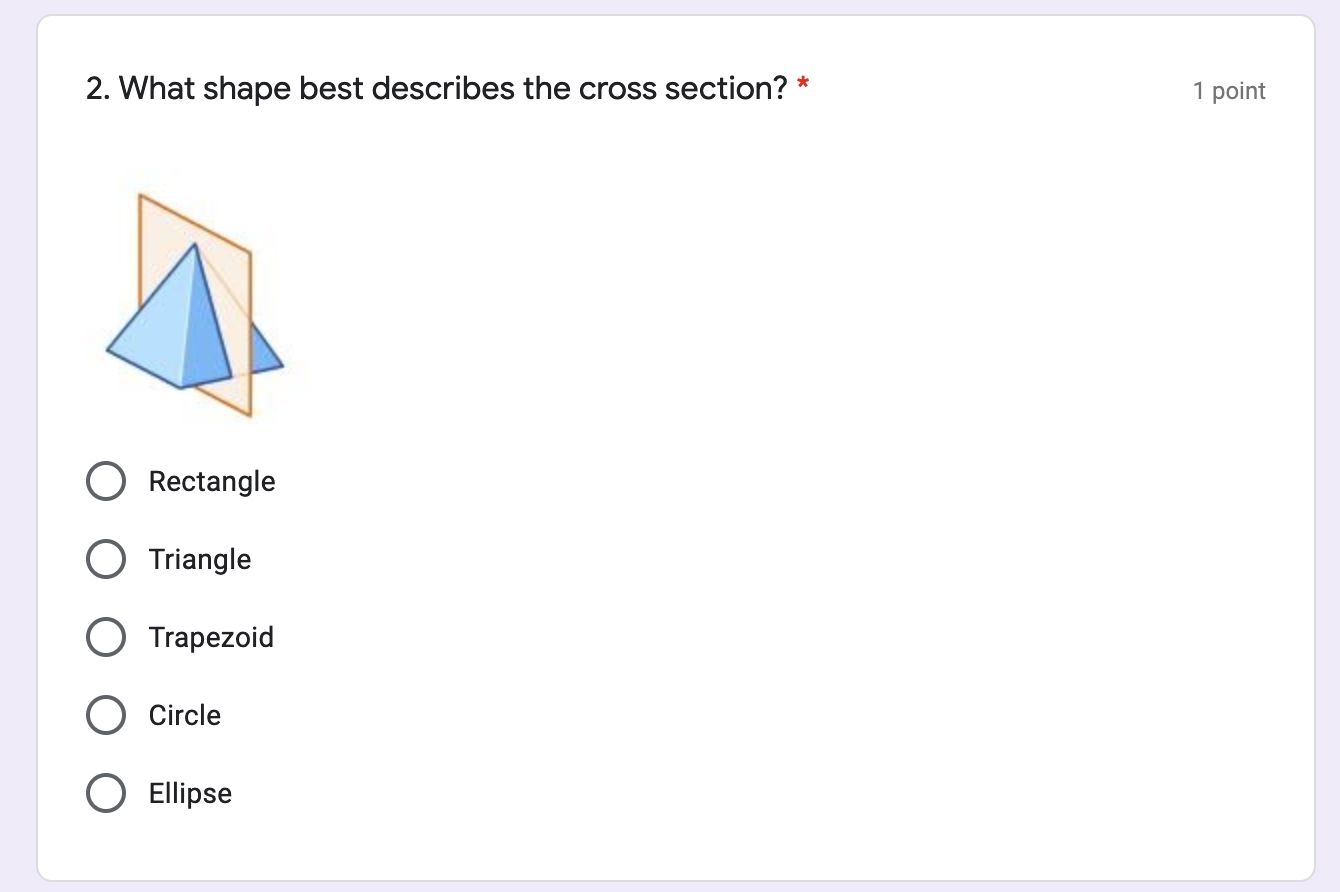This screenshot has width=1340, height=892.
Task: Click the question number 2 text
Action: click(94, 88)
